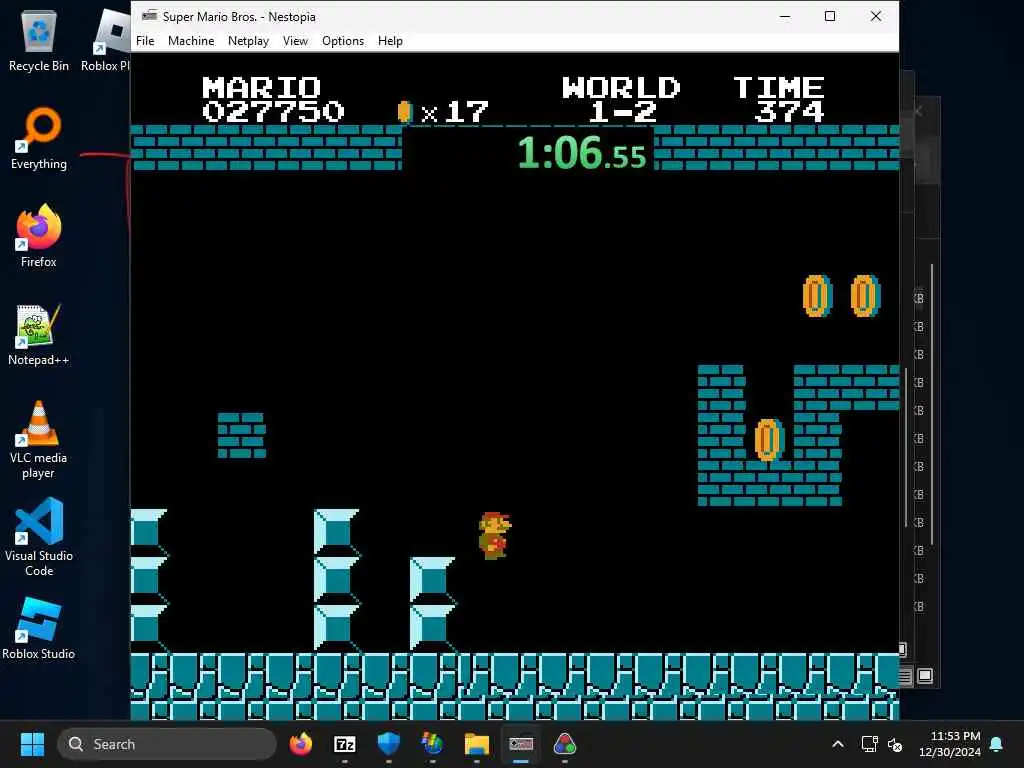
Task: Click the TIME 374 counter
Action: tap(779, 99)
